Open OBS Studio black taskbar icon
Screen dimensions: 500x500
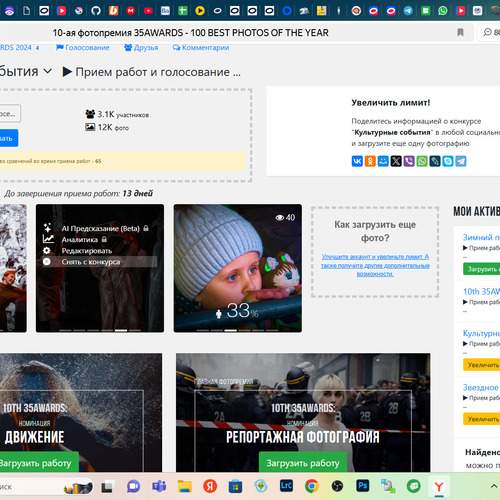pos(337,486)
